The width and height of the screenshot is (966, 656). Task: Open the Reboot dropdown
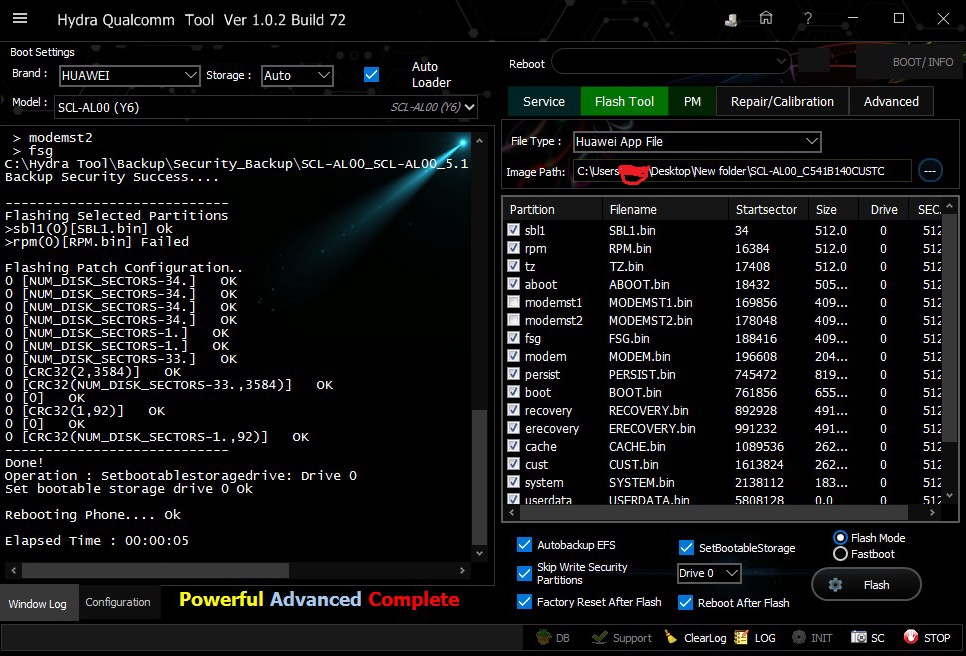(671, 62)
